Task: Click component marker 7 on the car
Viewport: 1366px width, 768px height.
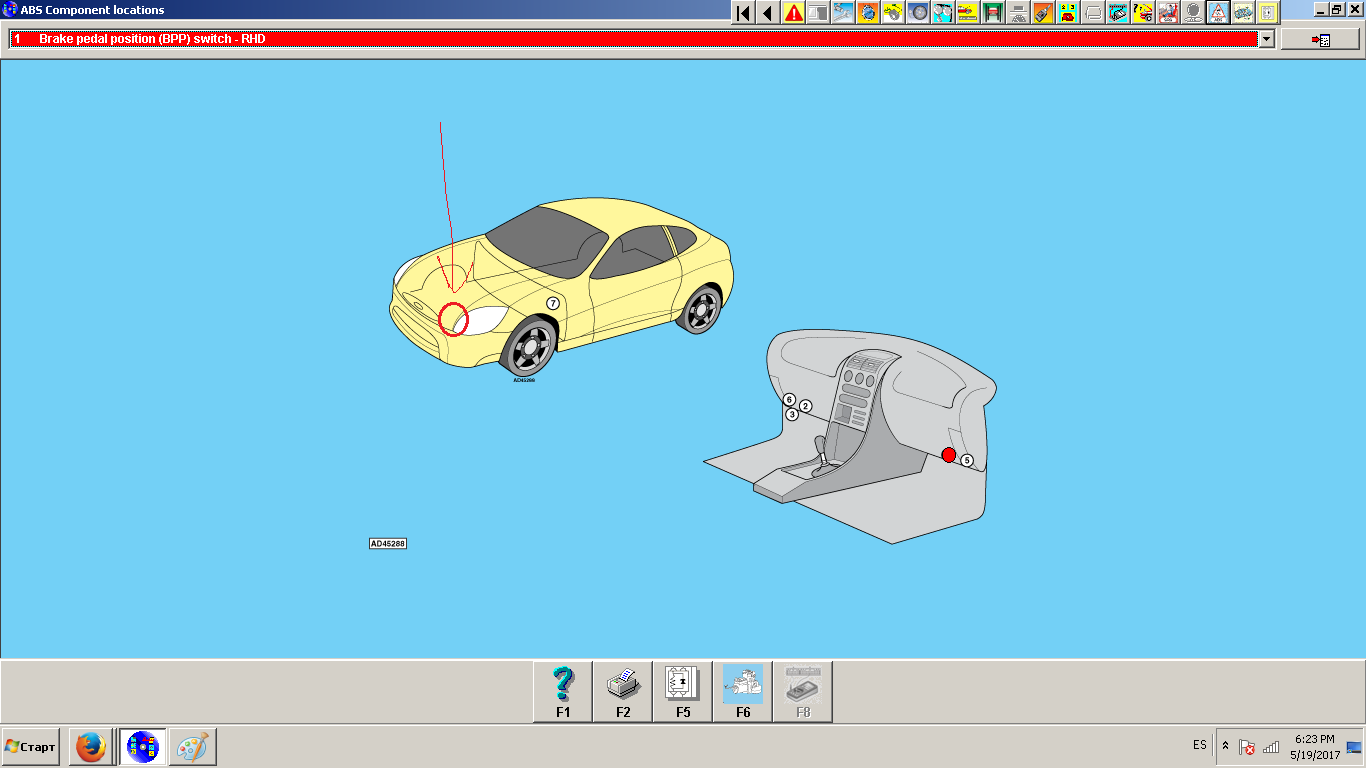Action: 553,303
